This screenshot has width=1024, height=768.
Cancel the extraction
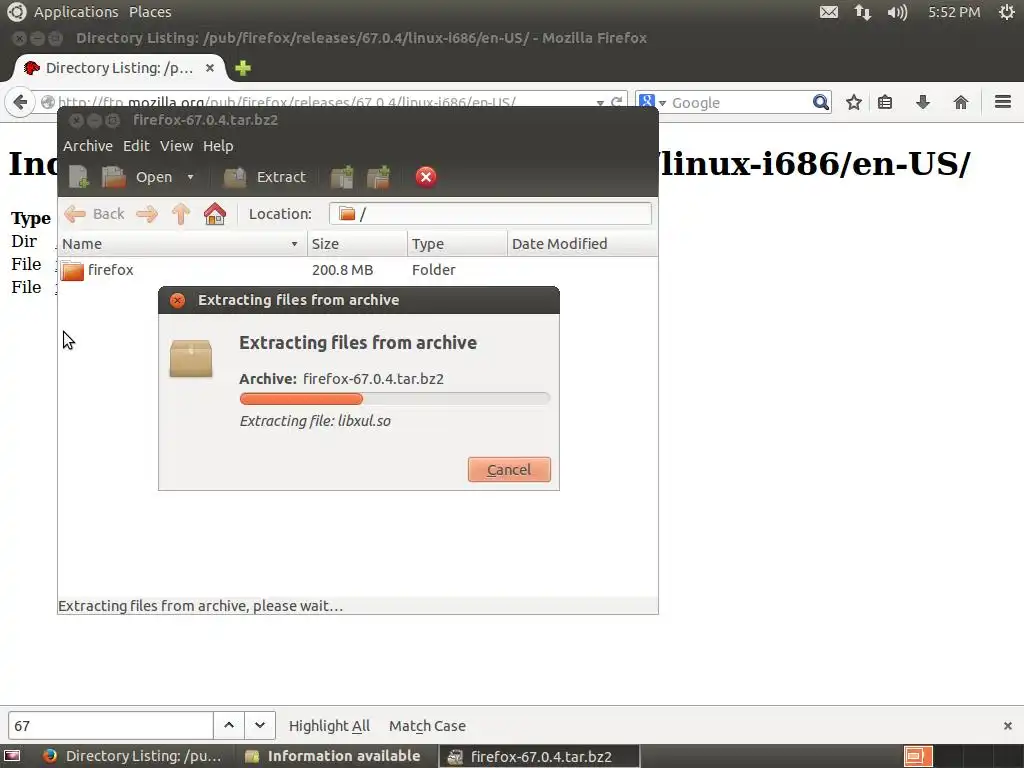coord(509,470)
